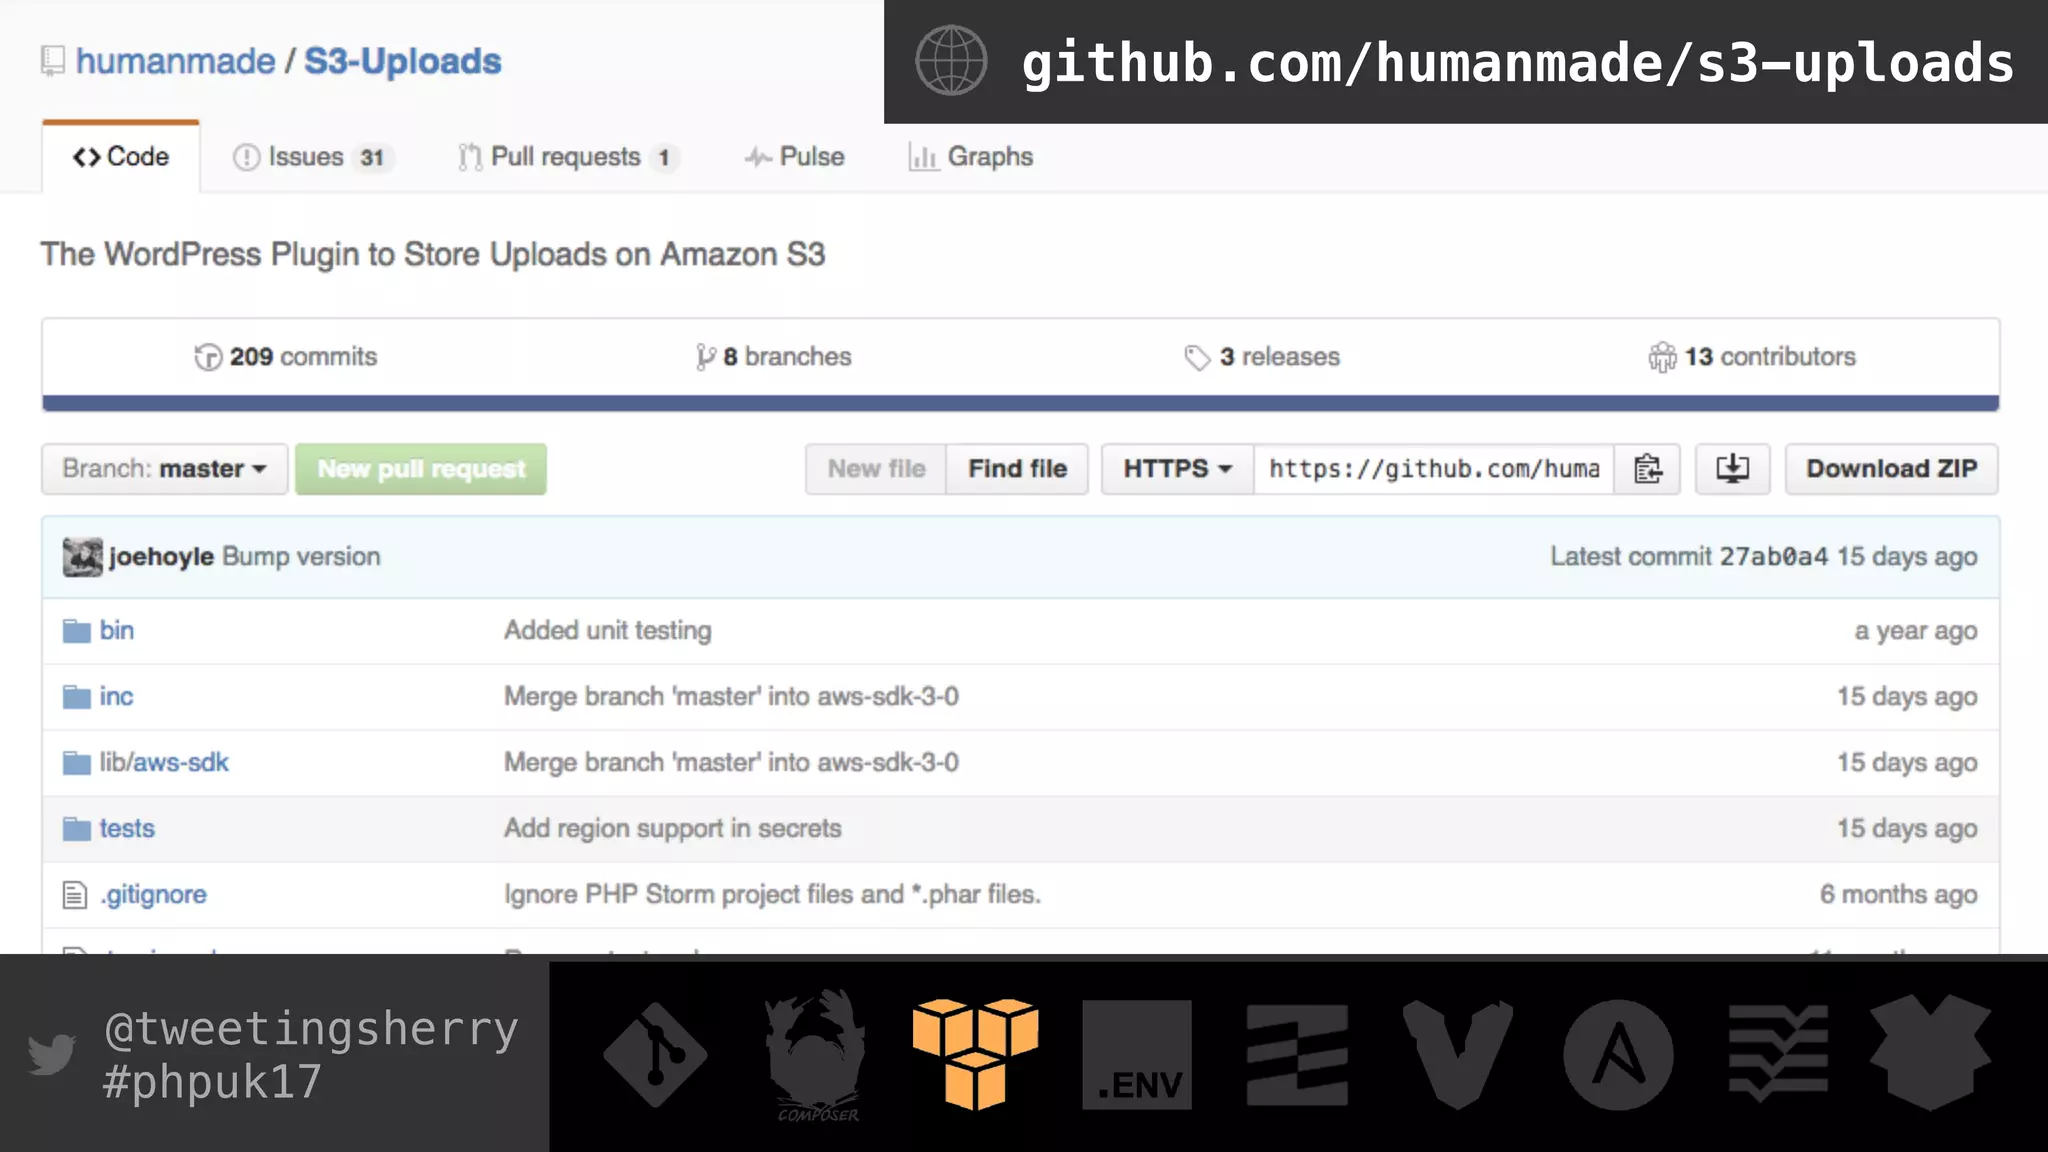Click the tests folder icon
Viewport: 2048px width, 1152px height.
coord(77,829)
